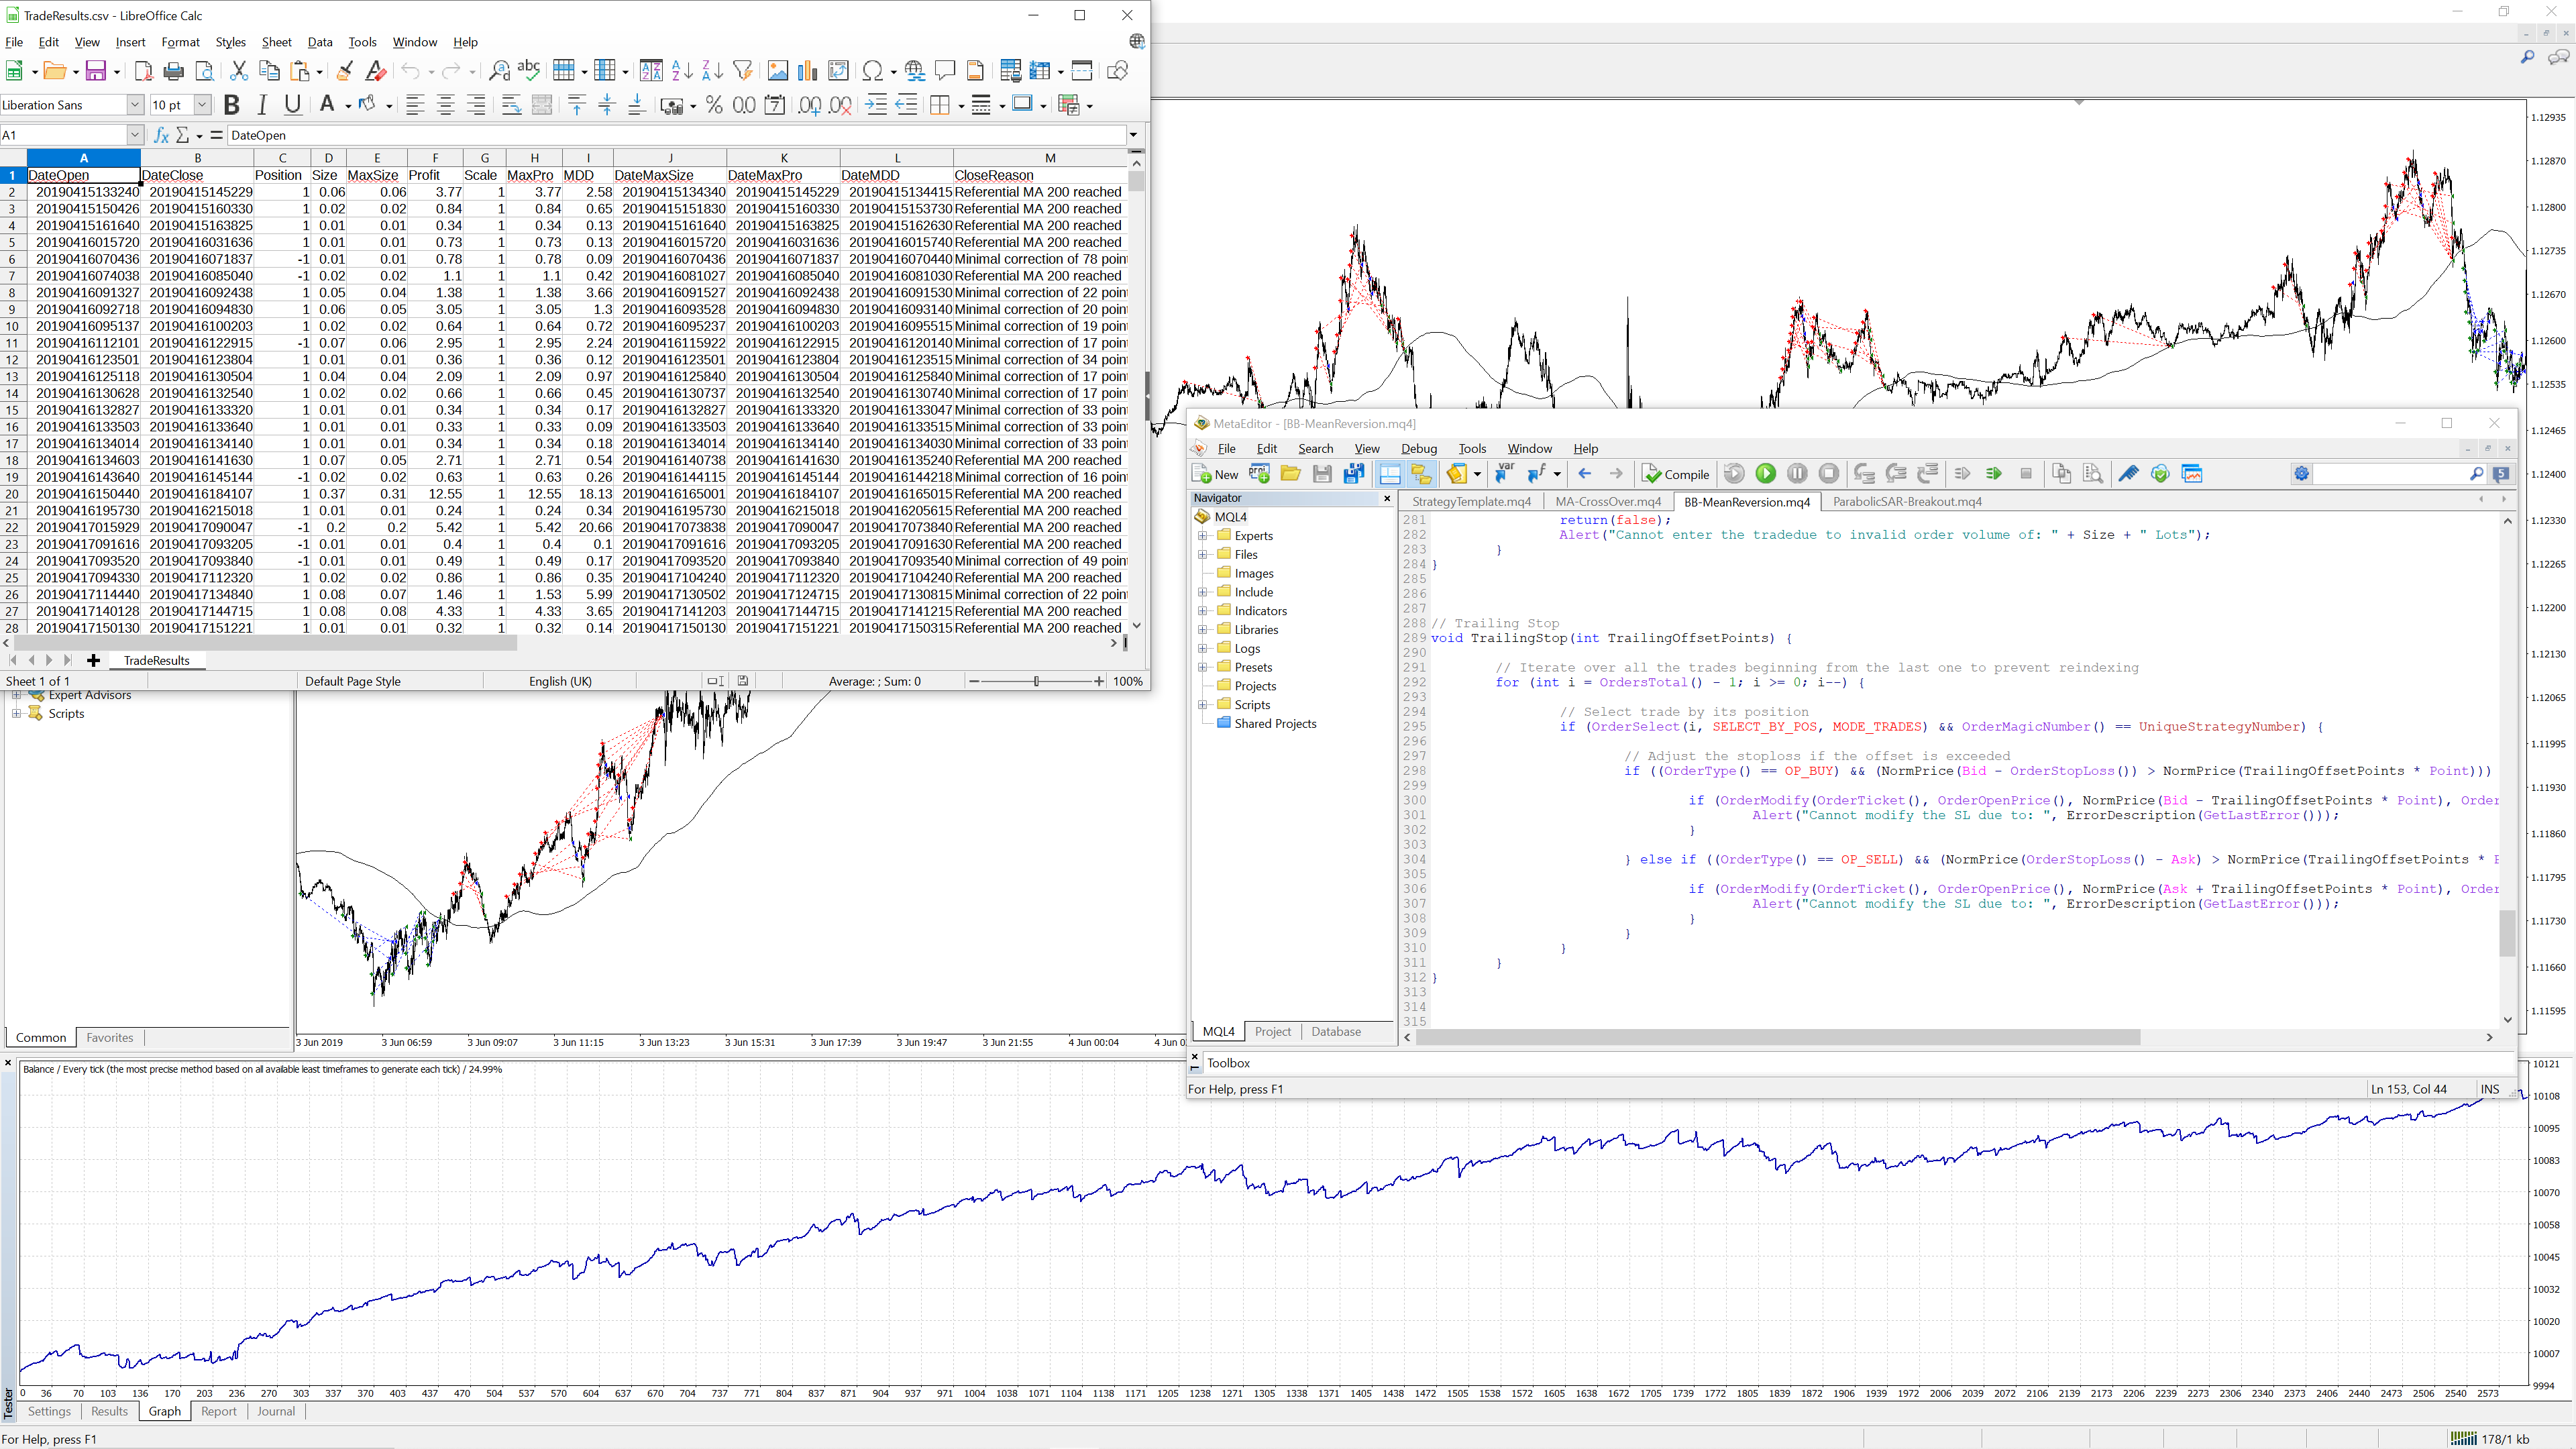
Task: Open Calc Data menu
Action: coord(320,42)
